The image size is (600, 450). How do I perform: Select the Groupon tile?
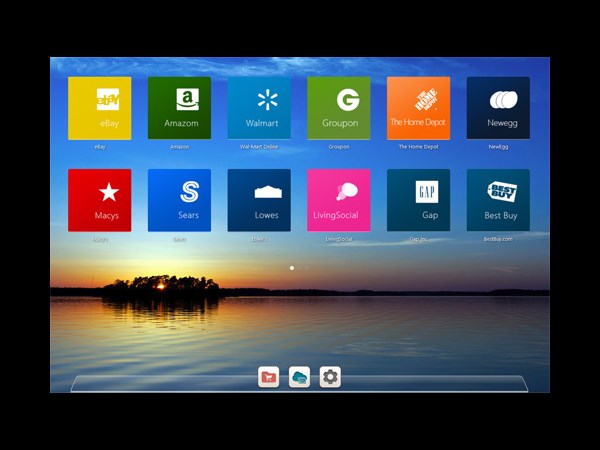tap(339, 108)
